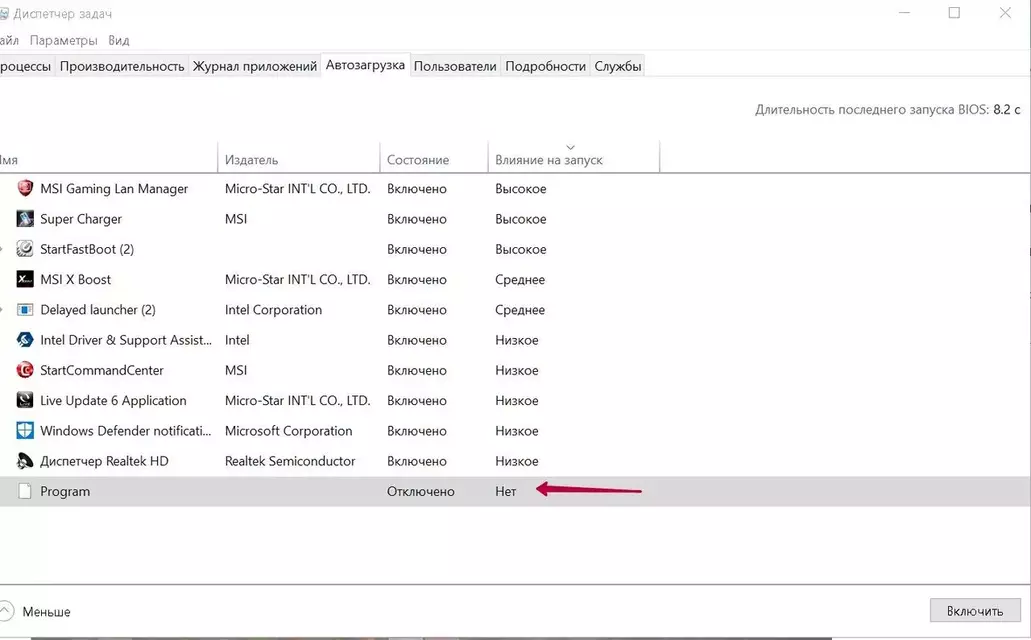Viewport: 1031px width, 640px height.
Task: Click the Intel Driver & Support Assistant icon
Action: (x=25, y=340)
